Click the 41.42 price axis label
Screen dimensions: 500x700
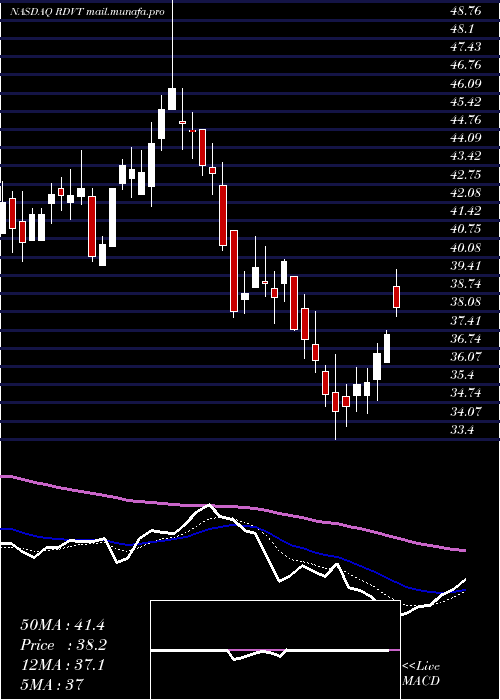tap(465, 211)
